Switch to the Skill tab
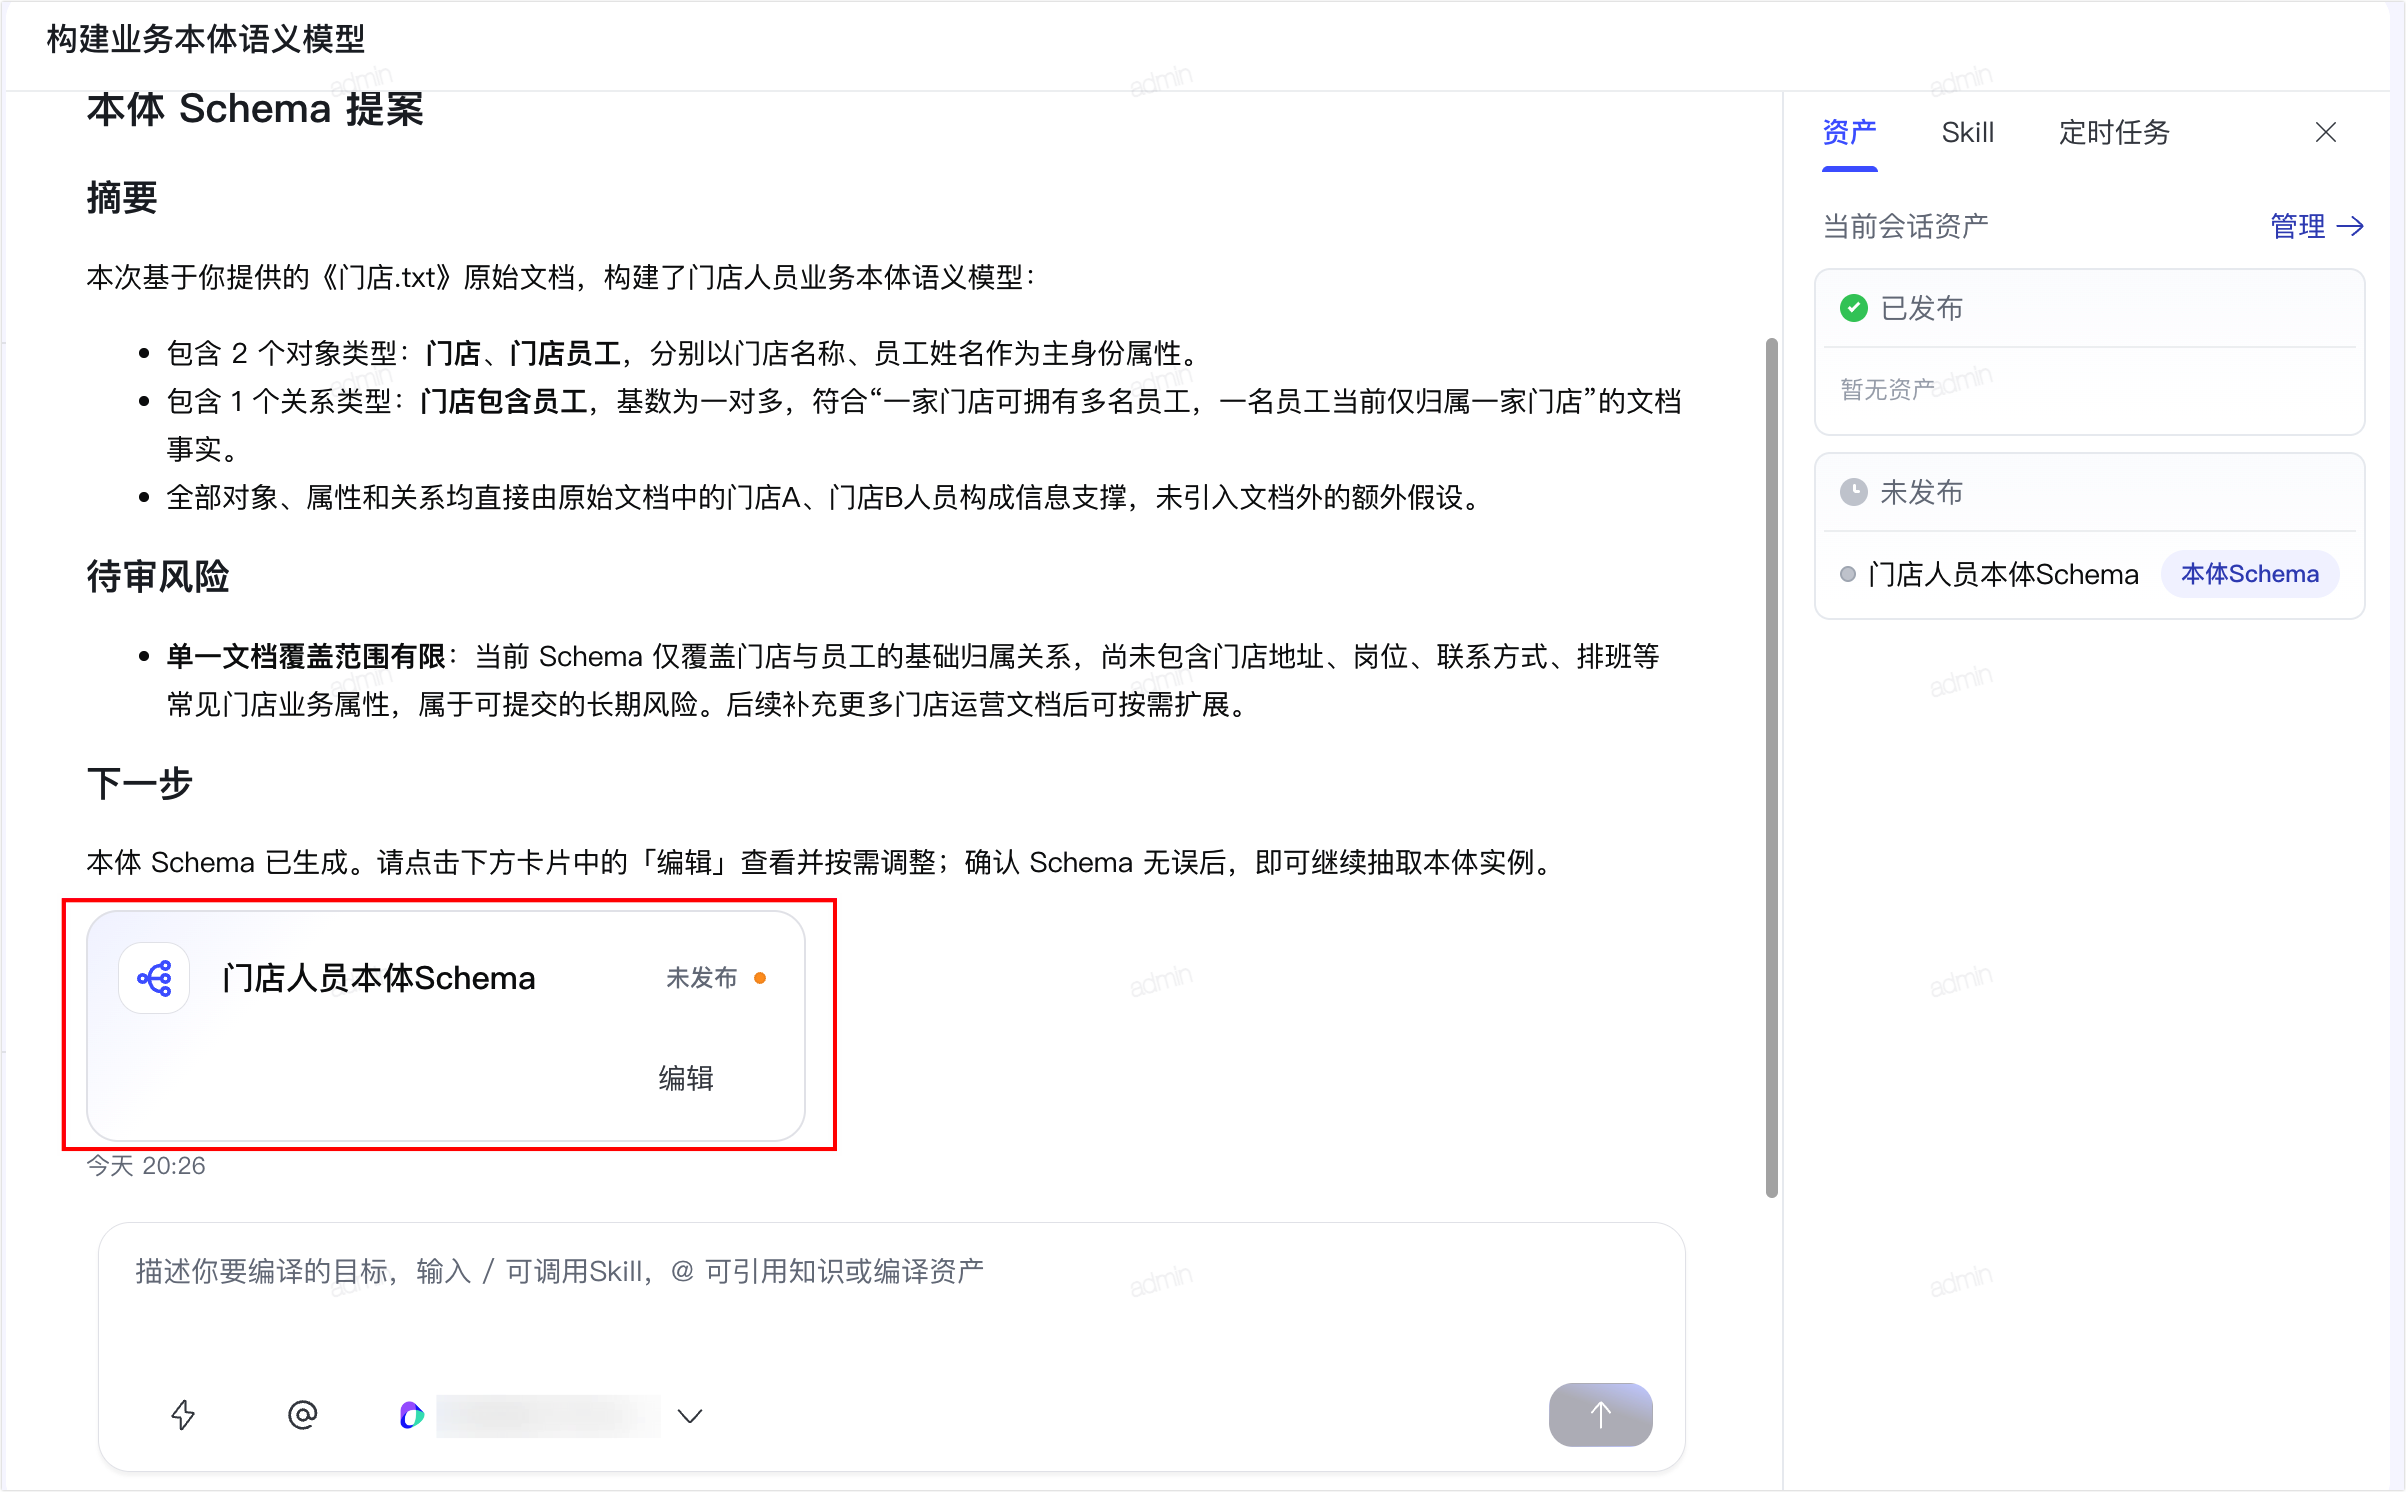 point(1967,133)
